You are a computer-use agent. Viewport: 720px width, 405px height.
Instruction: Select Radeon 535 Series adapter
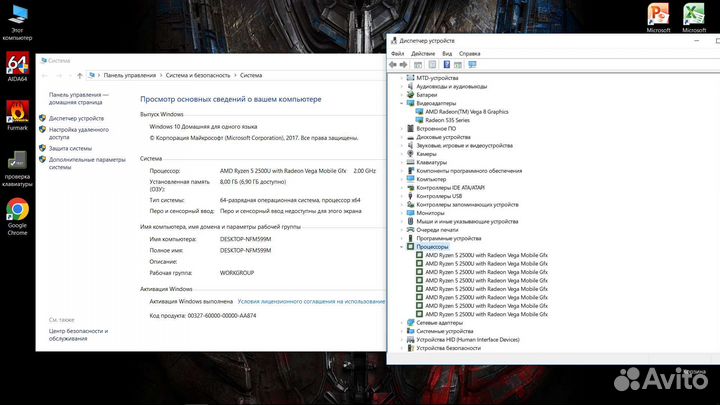point(447,120)
